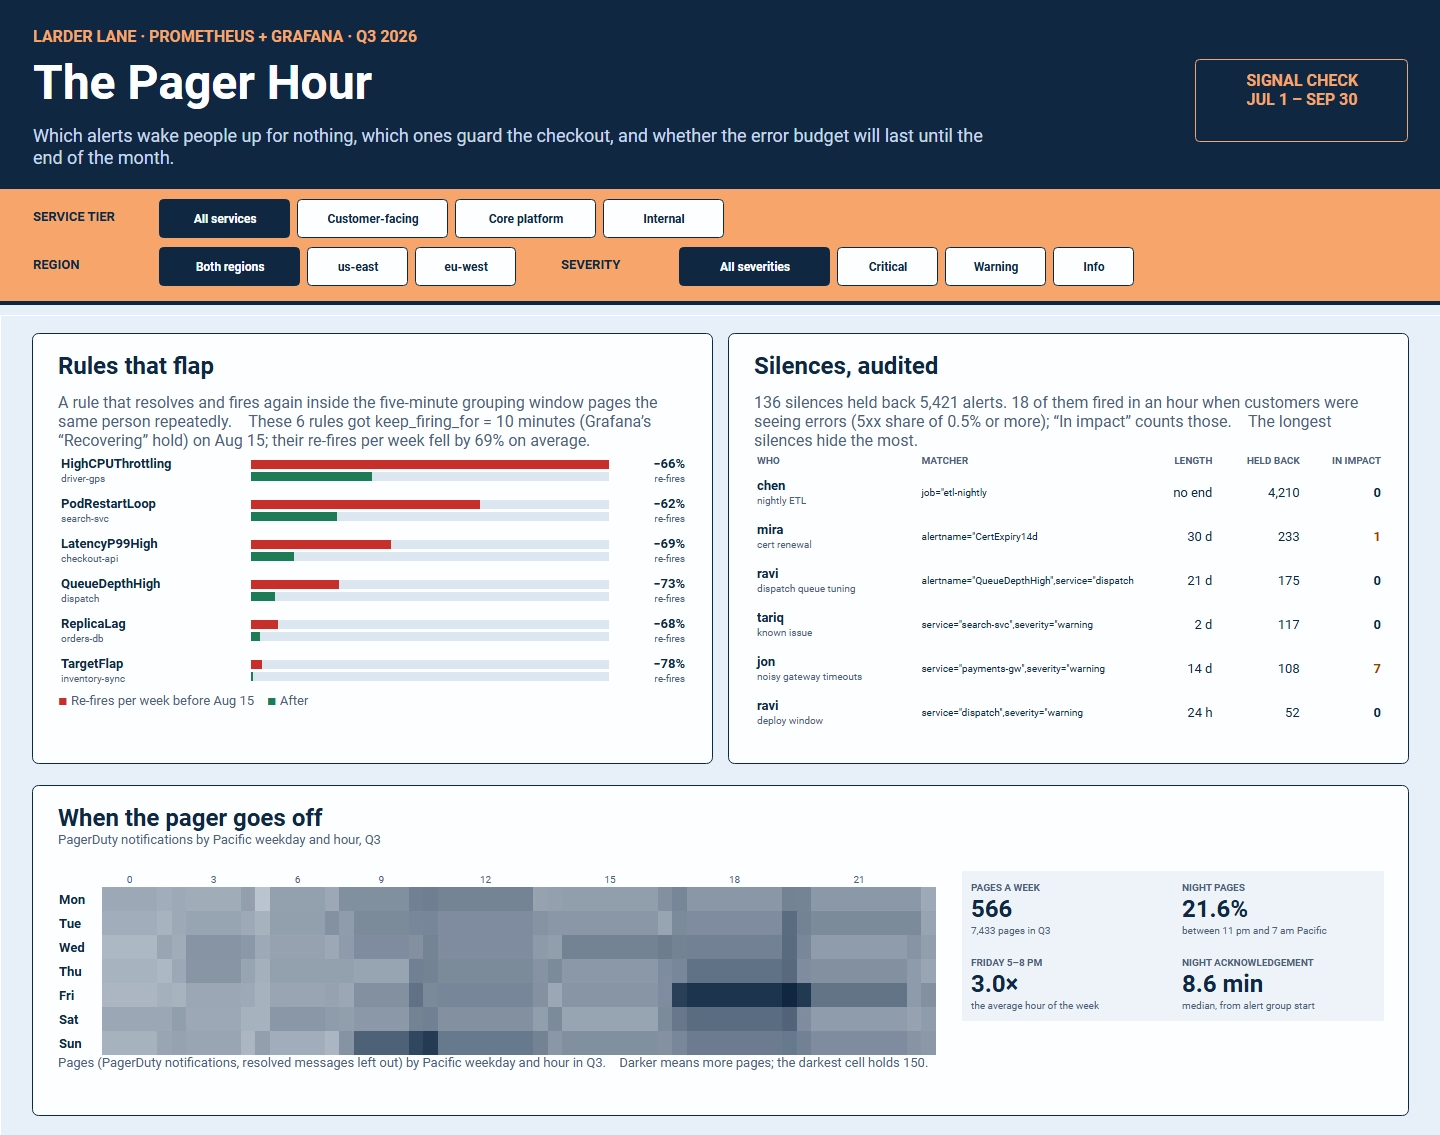Select the PodRestartLoop rule name

pos(108,504)
